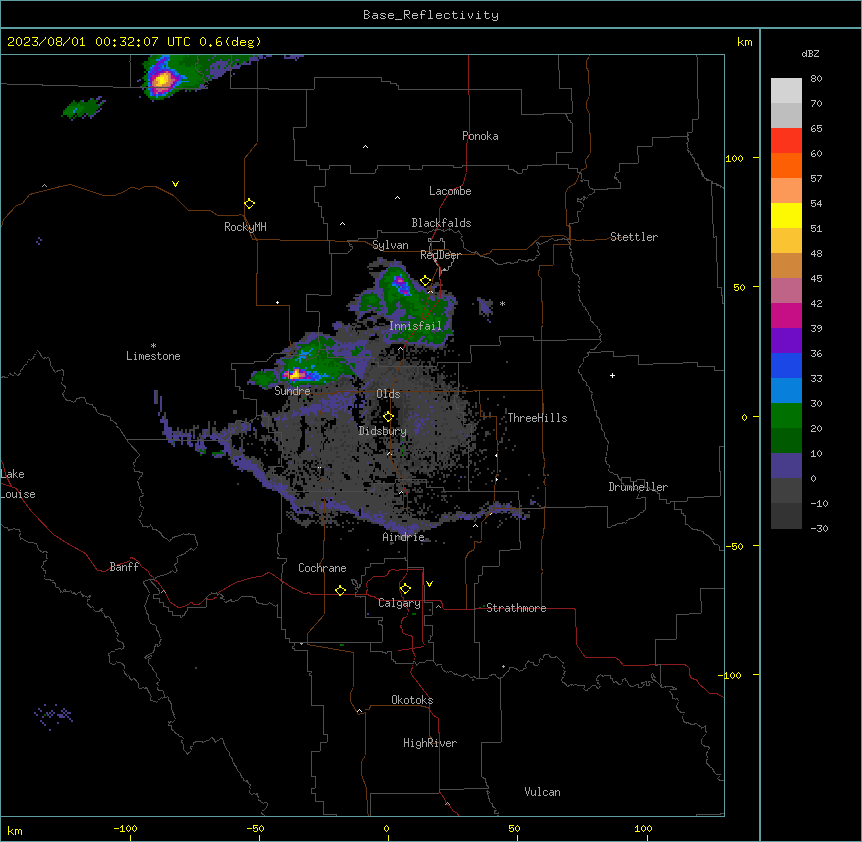This screenshot has width=862, height=842.
Task: Pick the dark orange swatch between 60 and 57
Action: coord(786,165)
